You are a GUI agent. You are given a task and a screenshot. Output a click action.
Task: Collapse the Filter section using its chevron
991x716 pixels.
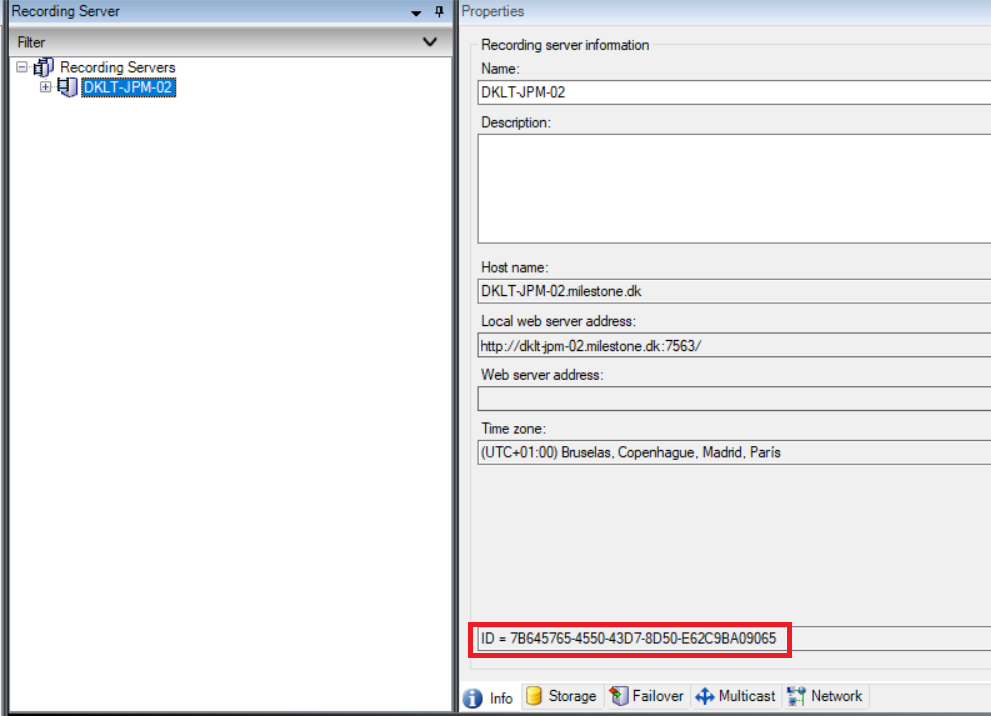[x=429, y=42]
